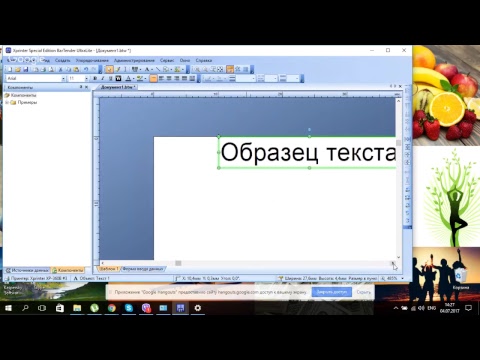Image resolution: width=480 pixels, height=360 pixels.
Task: Align text center
Action: [169, 78]
